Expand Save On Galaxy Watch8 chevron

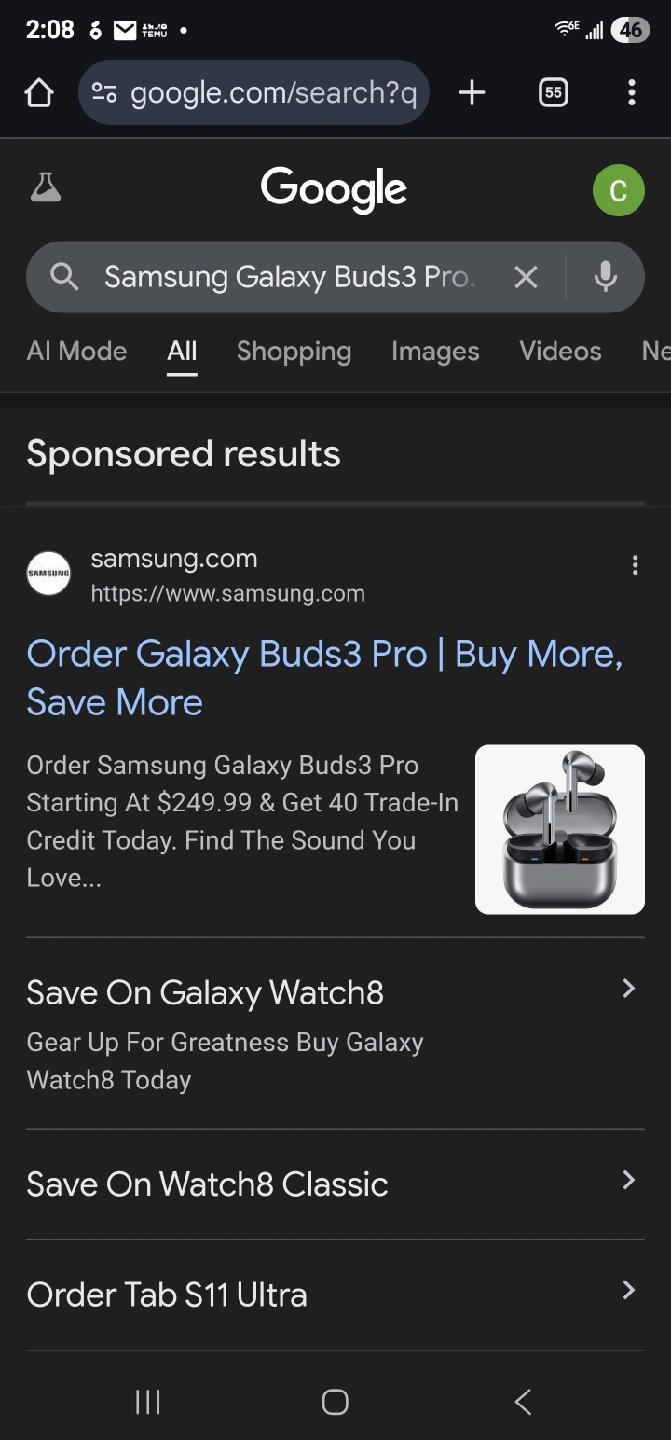click(x=628, y=989)
